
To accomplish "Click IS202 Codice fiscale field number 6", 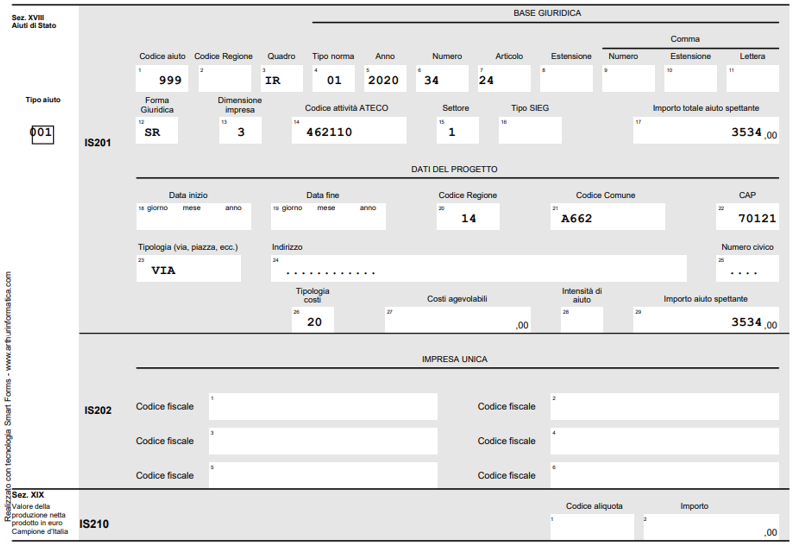I will tap(665, 475).
